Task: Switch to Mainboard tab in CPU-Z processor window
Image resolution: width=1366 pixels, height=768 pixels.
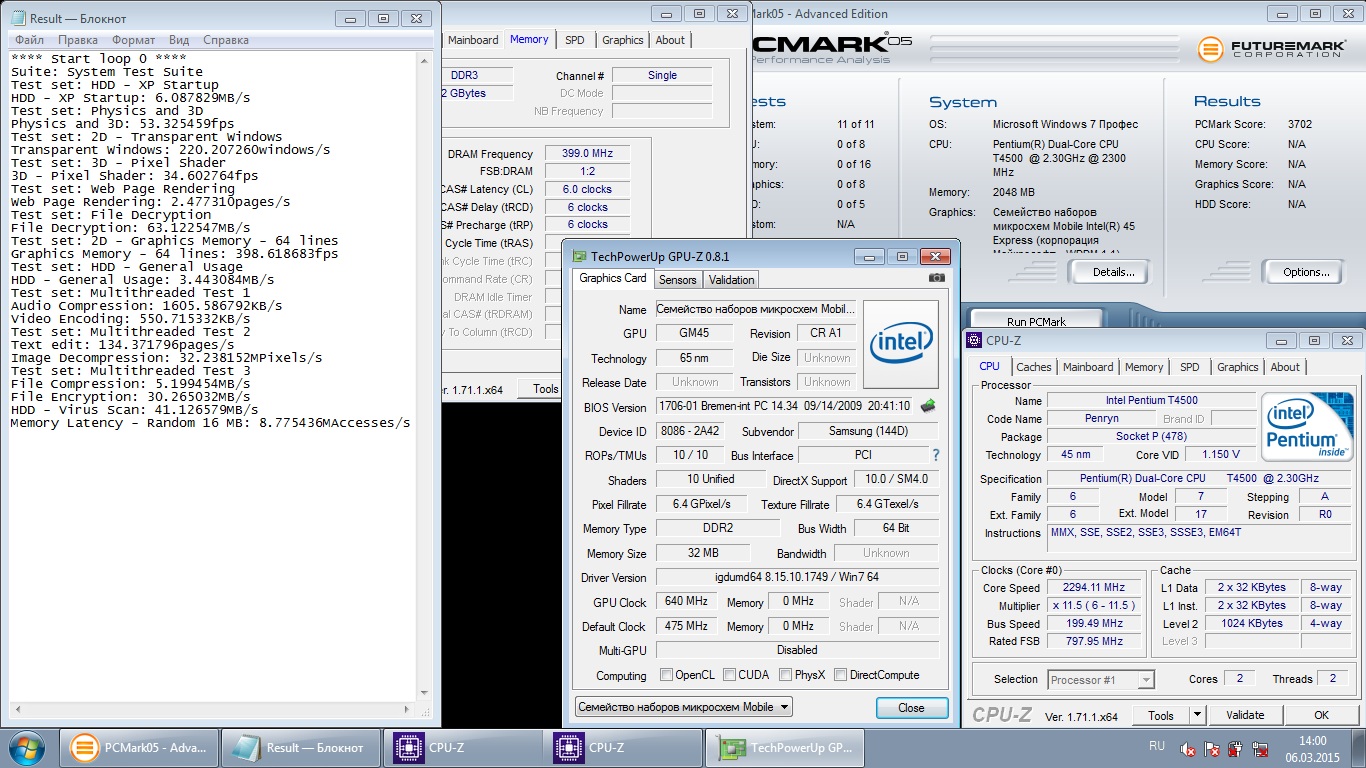Action: pos(1088,367)
